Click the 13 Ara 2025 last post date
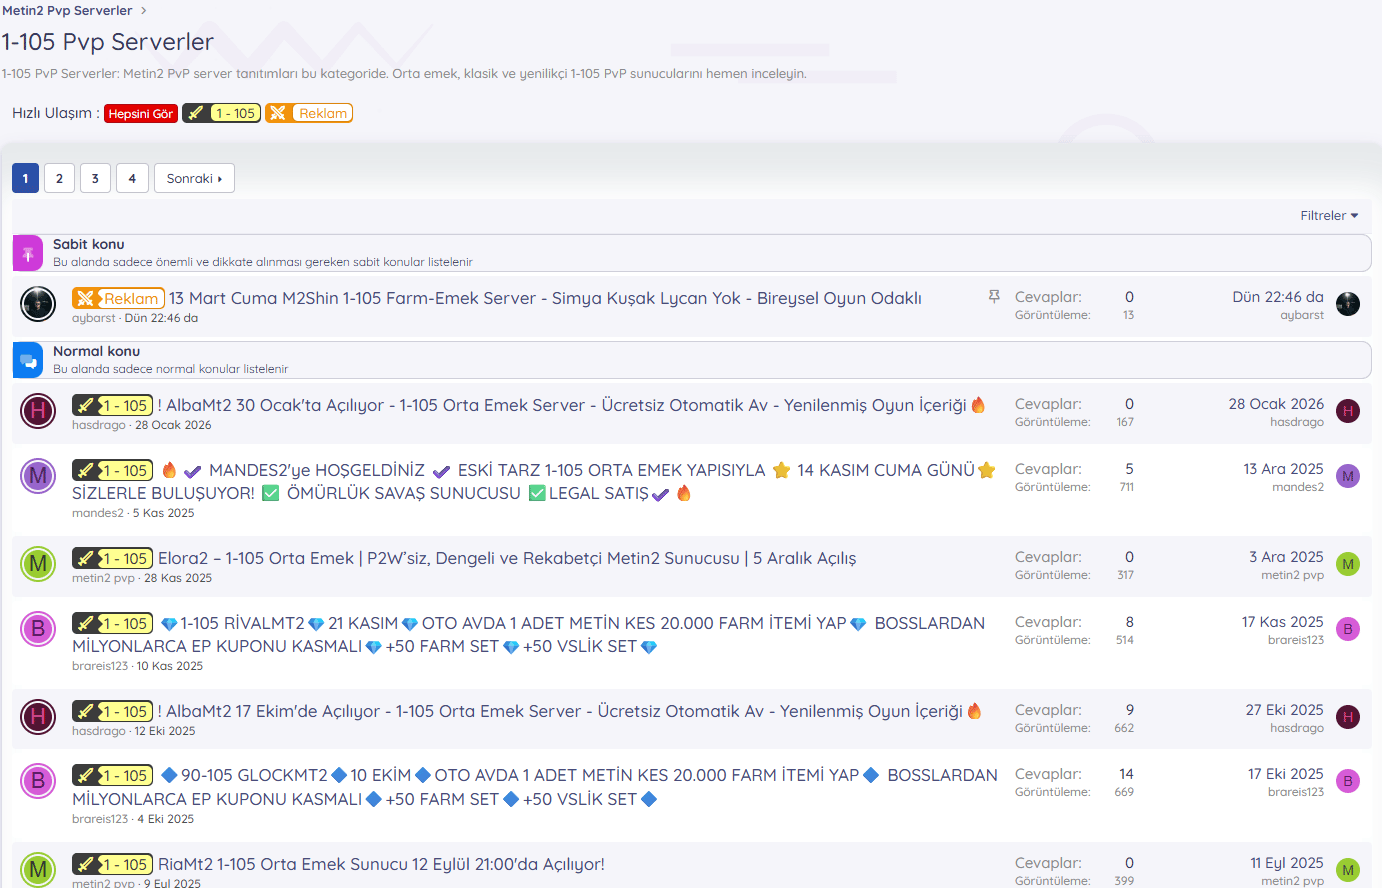This screenshot has height=888, width=1382. click(x=1284, y=469)
